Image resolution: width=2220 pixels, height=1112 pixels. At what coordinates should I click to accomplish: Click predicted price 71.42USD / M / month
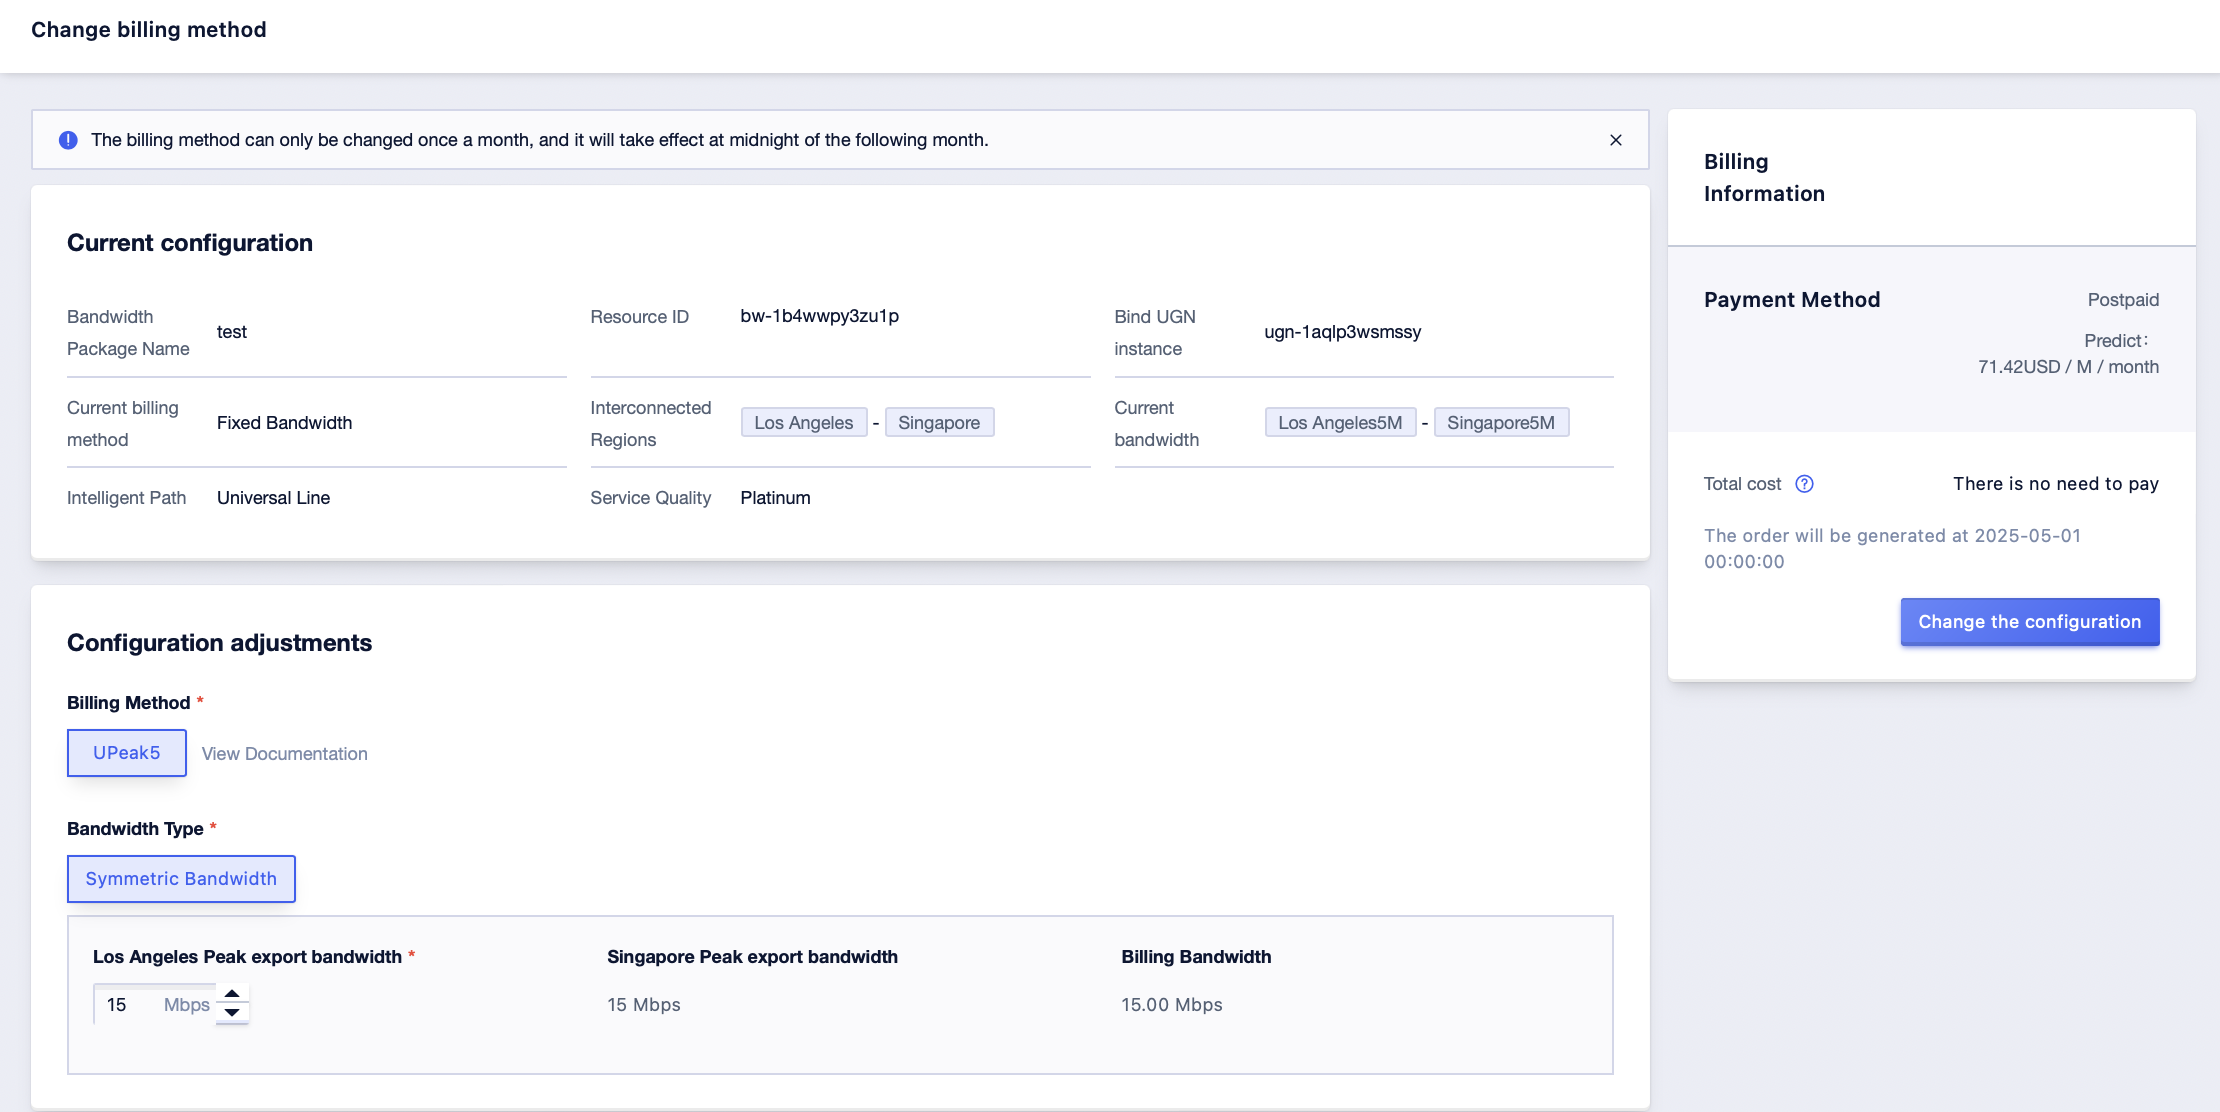point(2068,367)
